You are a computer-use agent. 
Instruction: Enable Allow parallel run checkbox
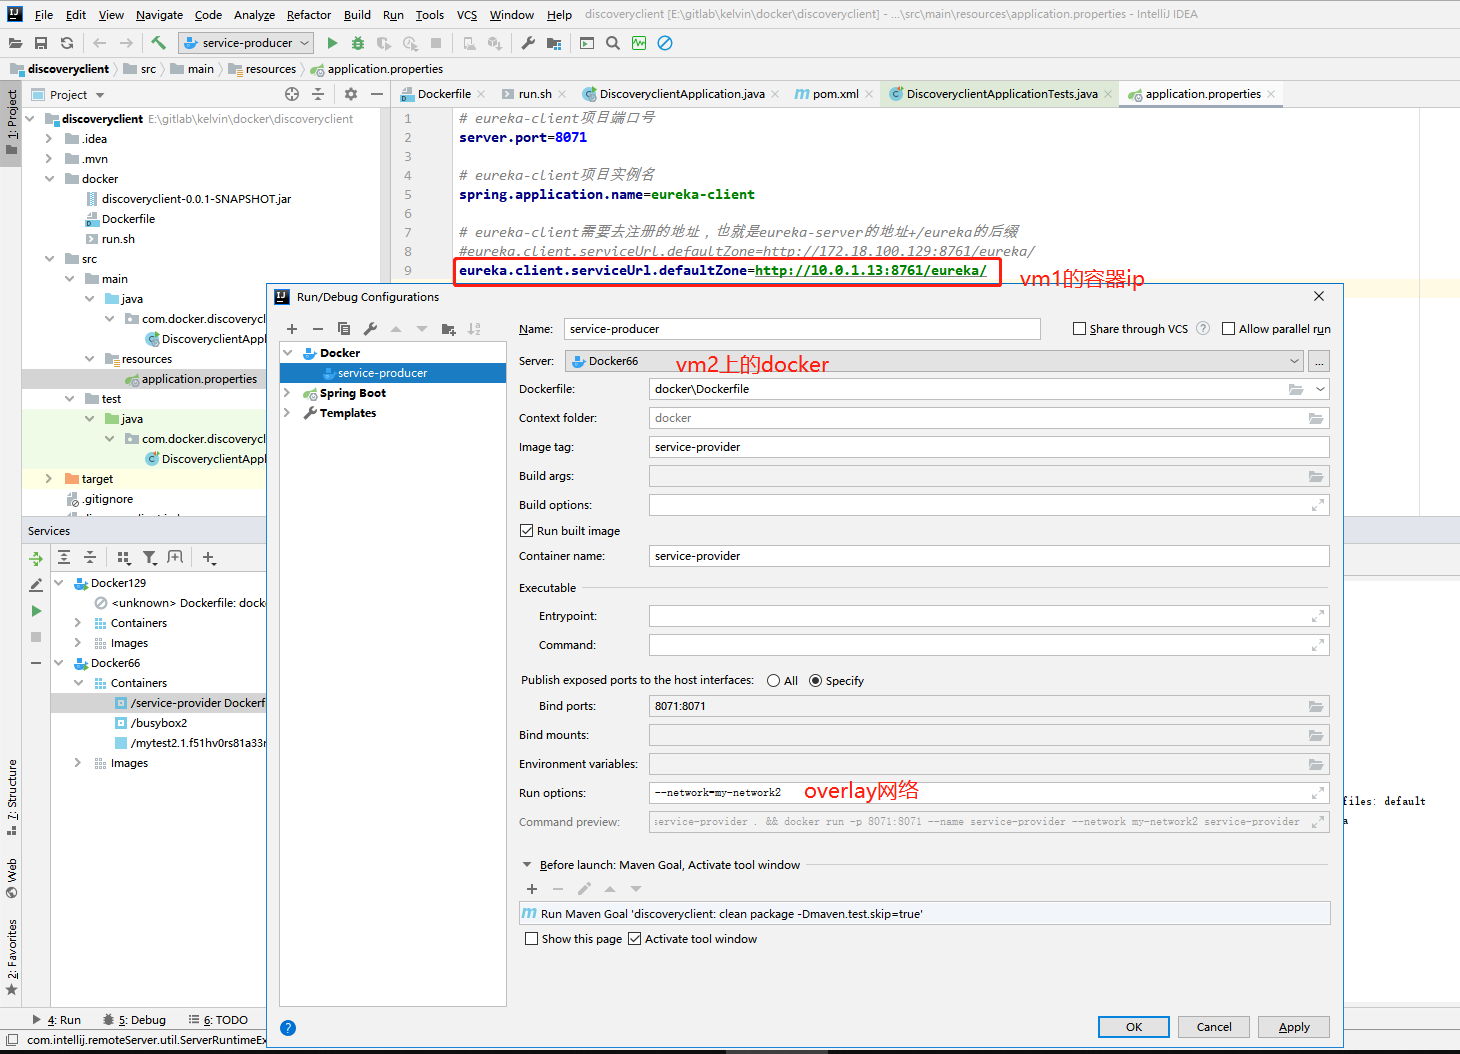point(1228,329)
